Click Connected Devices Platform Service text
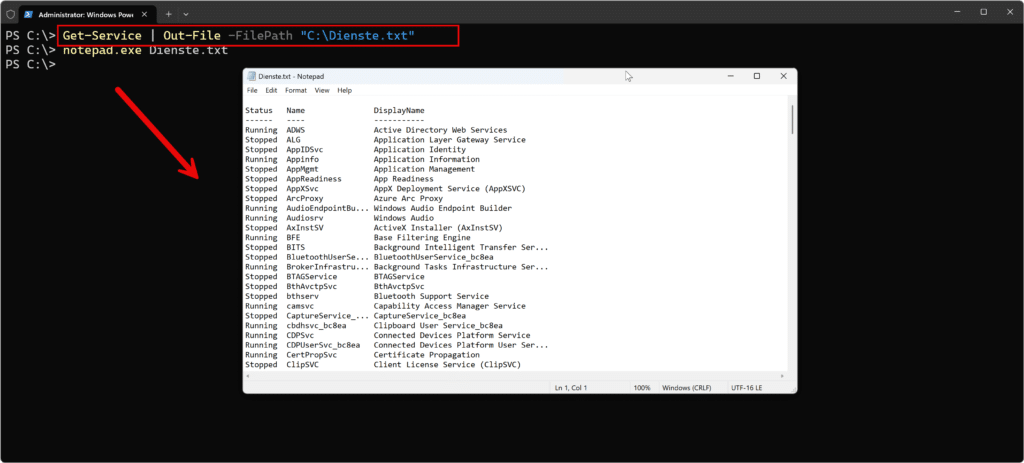 tap(452, 336)
